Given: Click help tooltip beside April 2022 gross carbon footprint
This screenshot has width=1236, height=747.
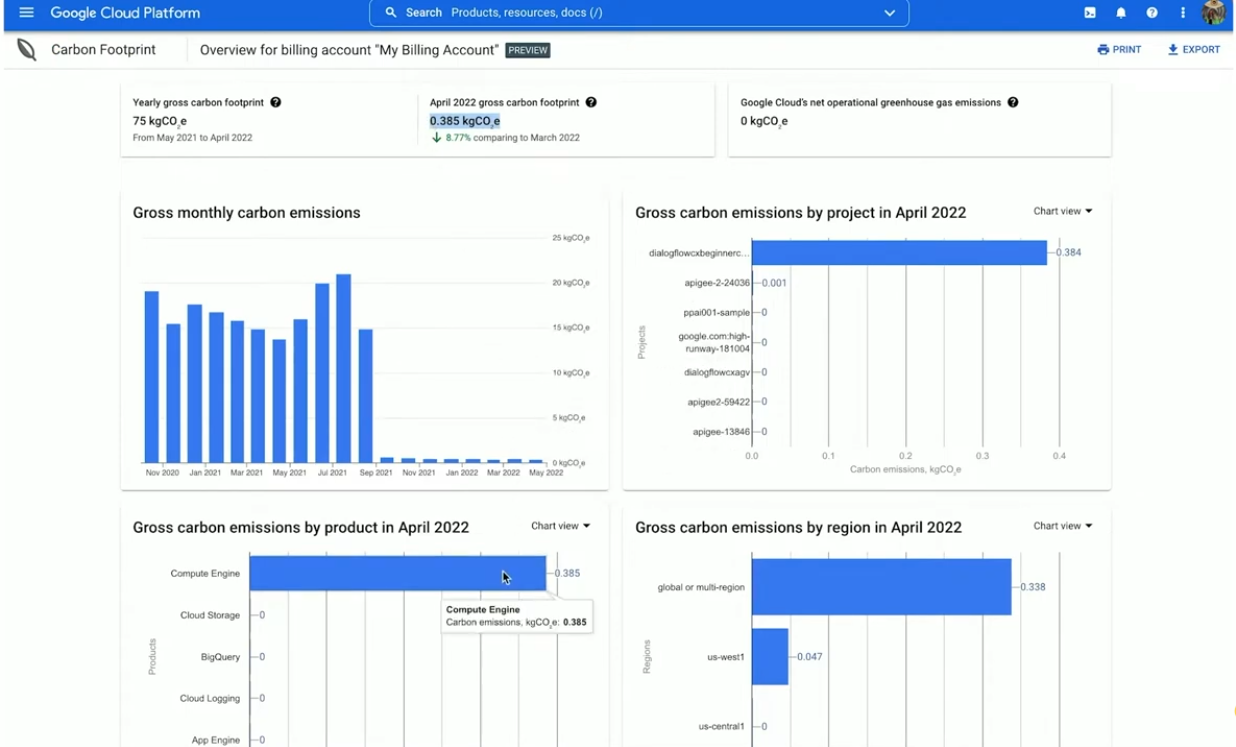Looking at the screenshot, I should [591, 102].
